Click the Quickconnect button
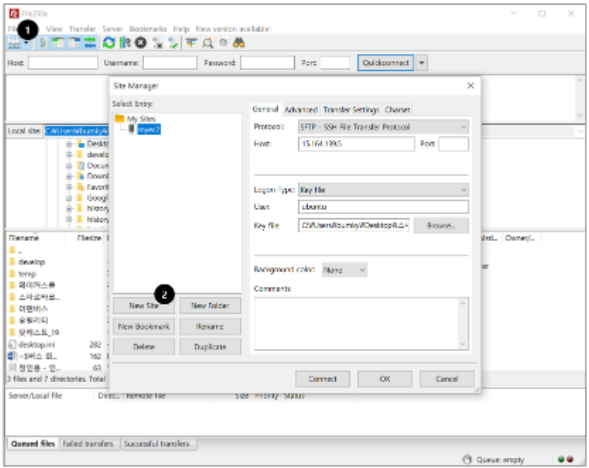Screen dimensions: 589x468 385,63
